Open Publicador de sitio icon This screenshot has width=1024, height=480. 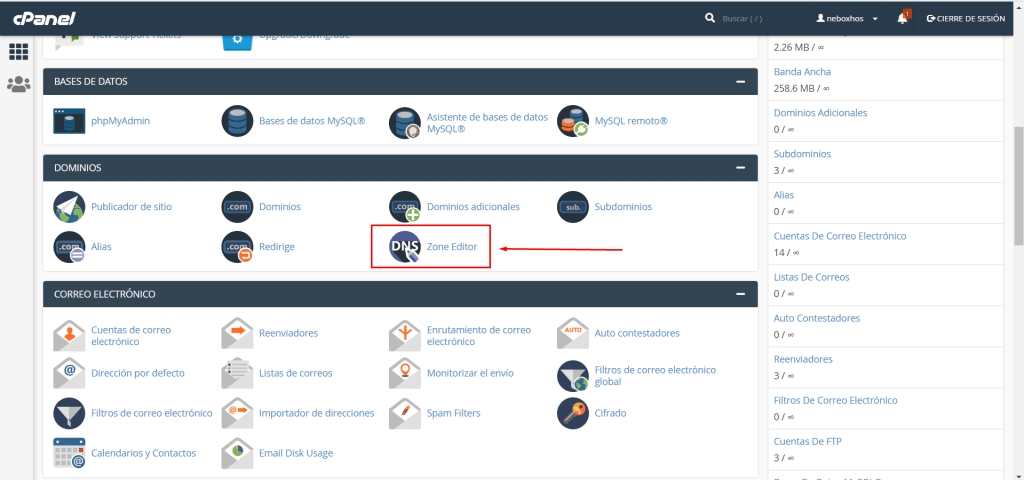[69, 207]
